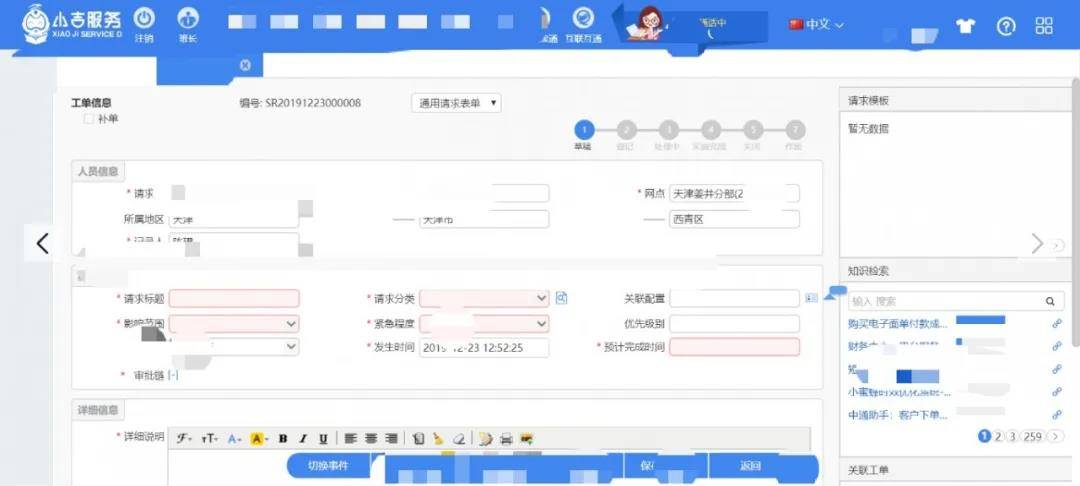This screenshot has width=1080, height=486.
Task: Click the 知识检索 search input field
Action: (947, 301)
